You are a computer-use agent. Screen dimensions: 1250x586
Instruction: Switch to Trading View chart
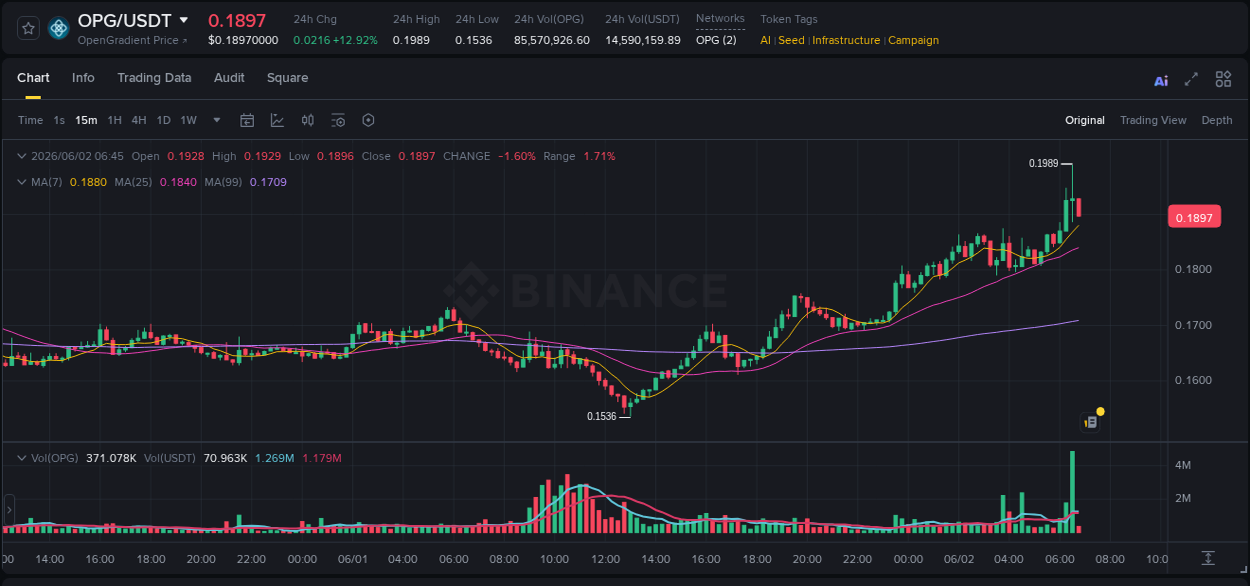[1153, 120]
